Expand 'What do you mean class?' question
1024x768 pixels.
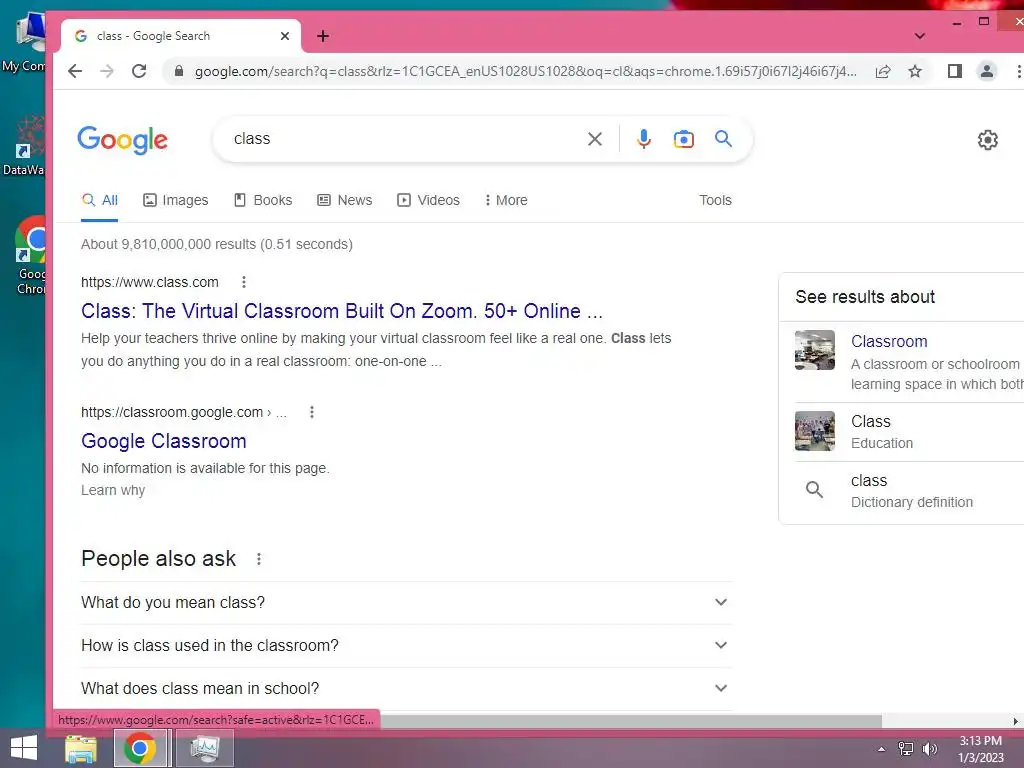(x=406, y=602)
